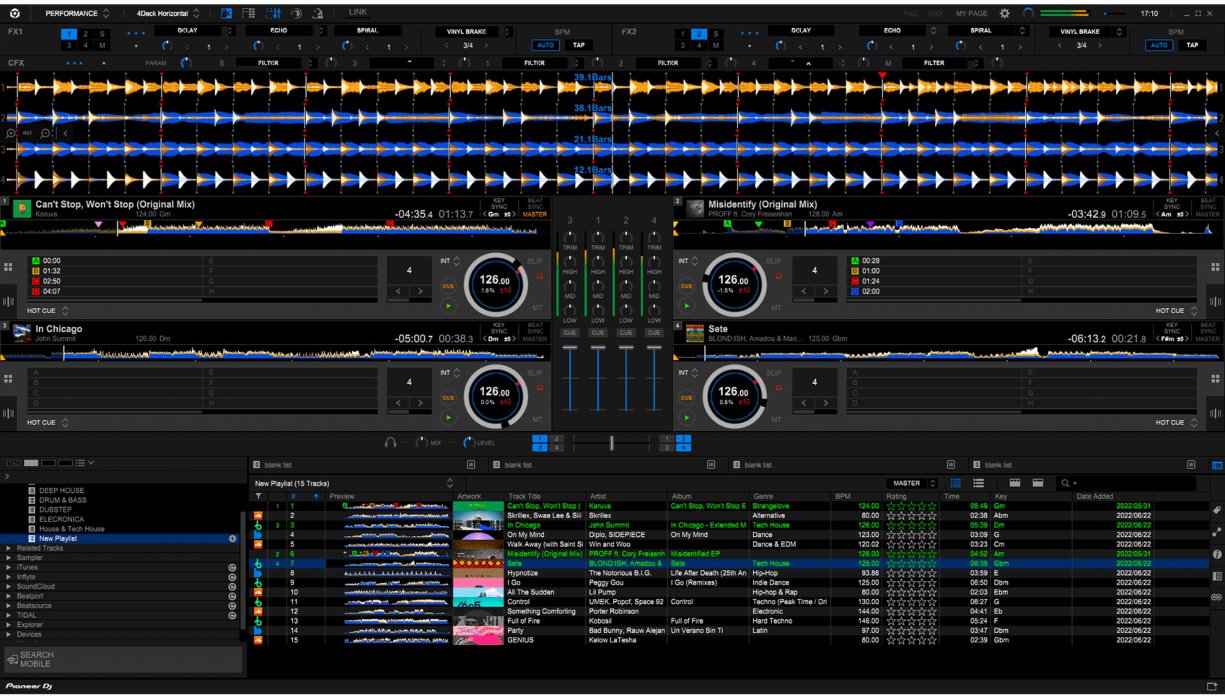1225x700 pixels.
Task: Expand the iTunes tree item
Action: pos(8,567)
